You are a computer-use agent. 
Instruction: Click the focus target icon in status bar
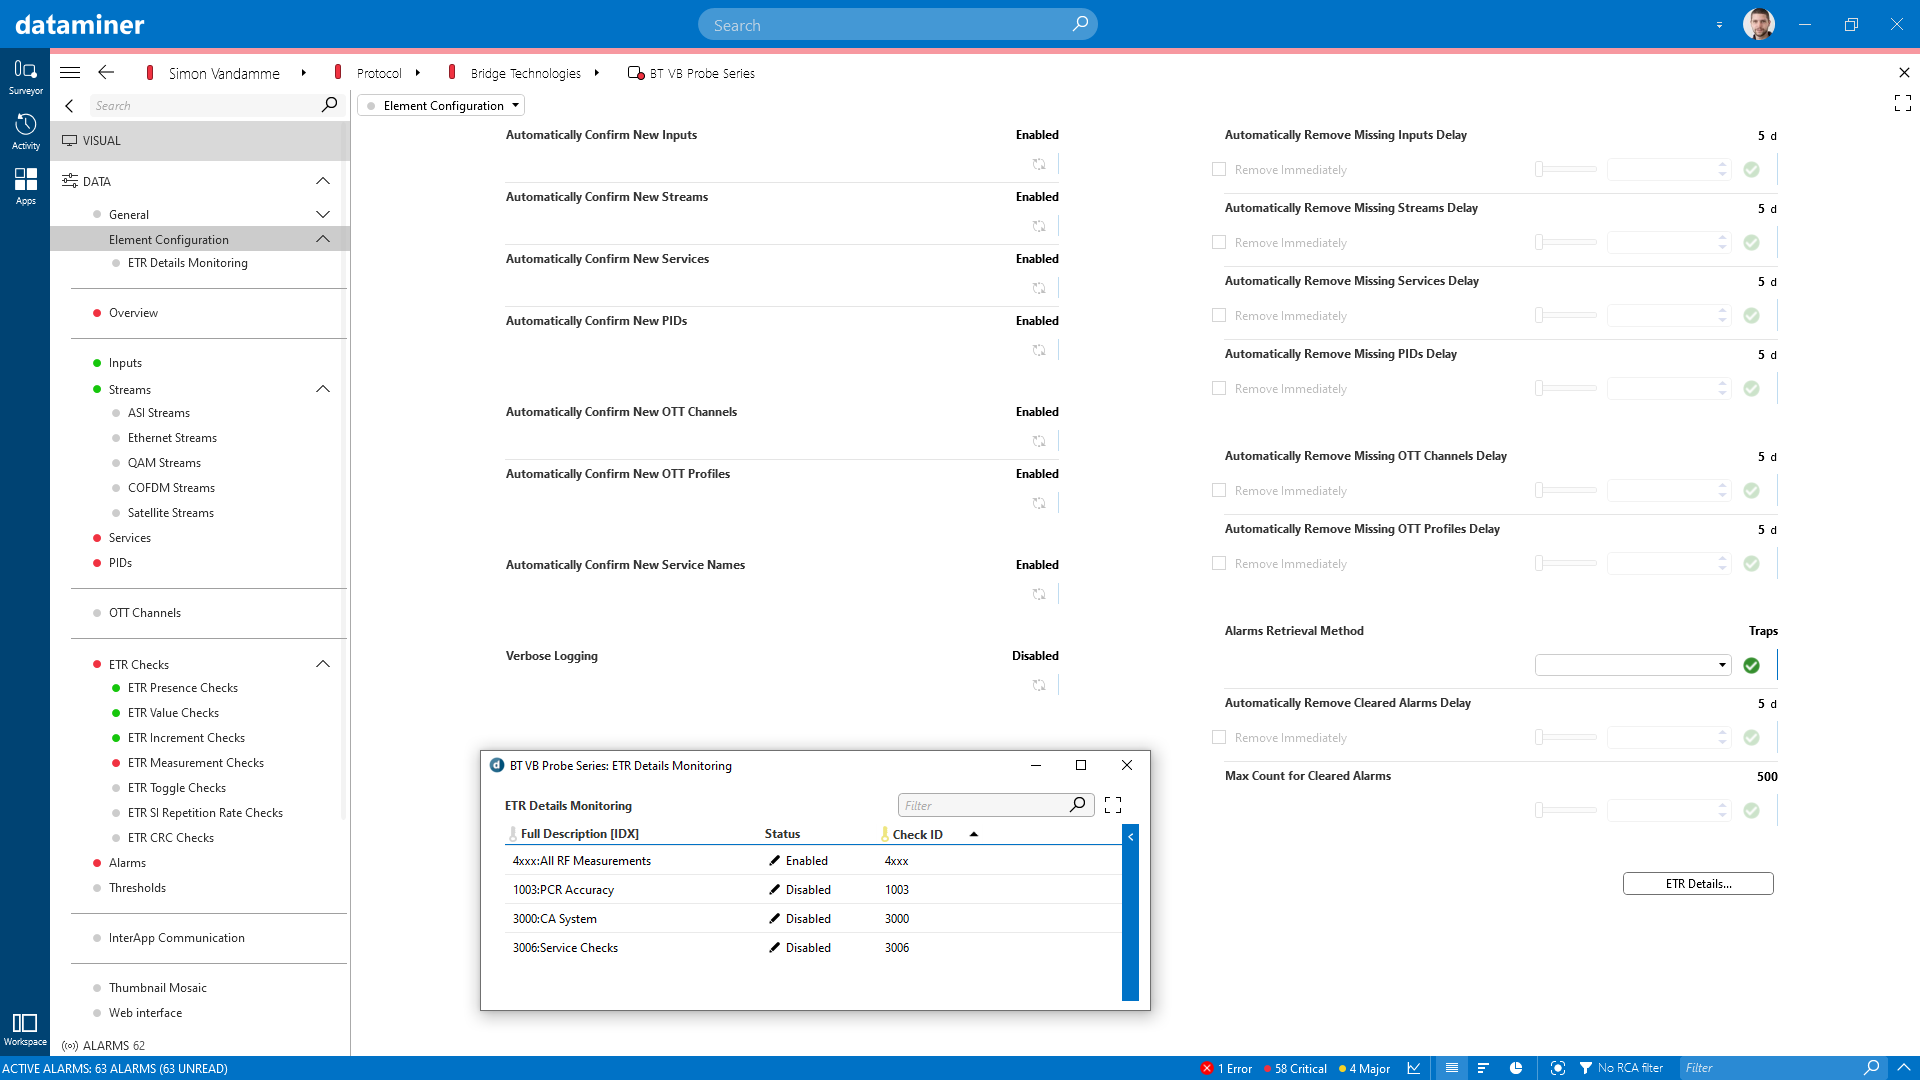click(1557, 1068)
